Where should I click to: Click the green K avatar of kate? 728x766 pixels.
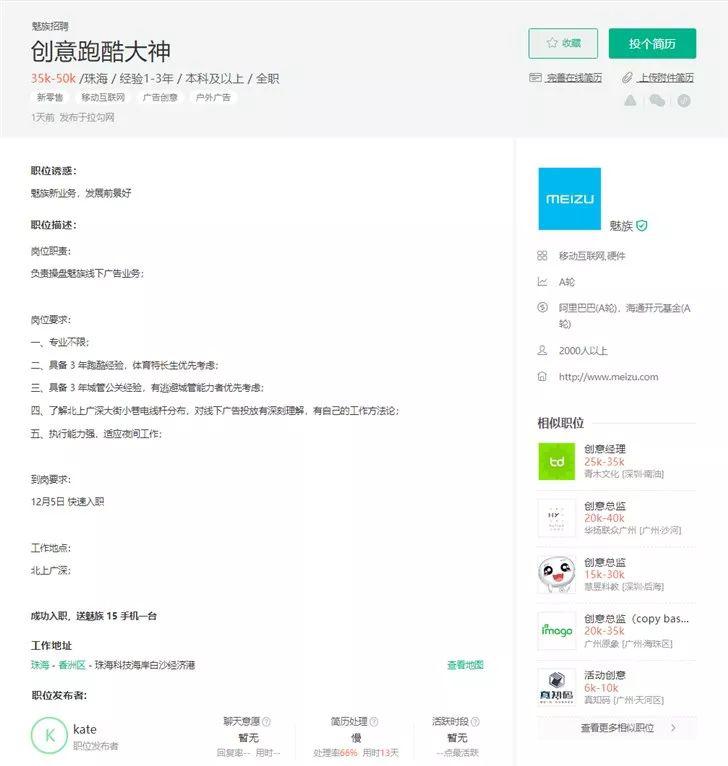[x=49, y=735]
